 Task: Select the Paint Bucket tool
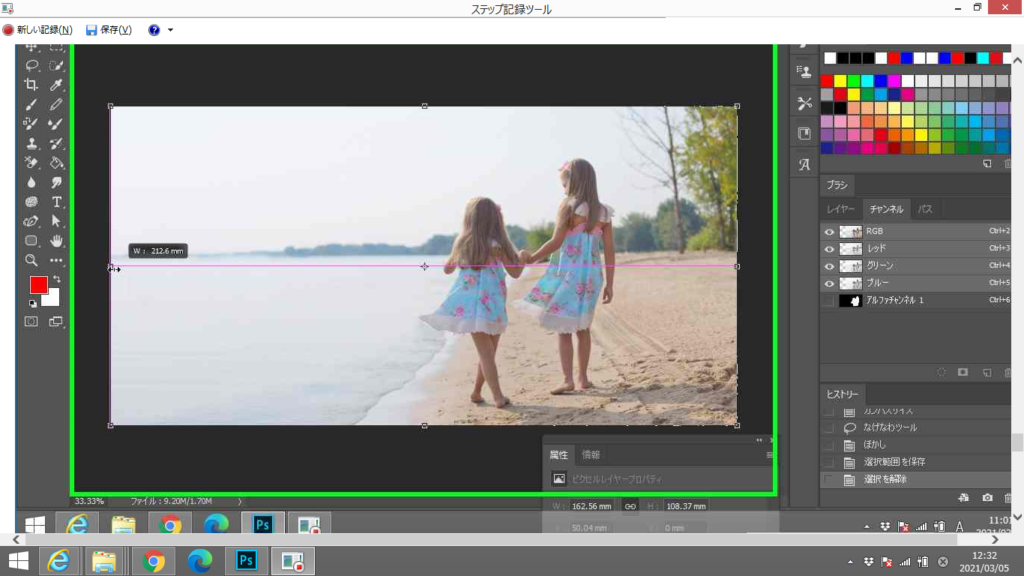(56, 163)
